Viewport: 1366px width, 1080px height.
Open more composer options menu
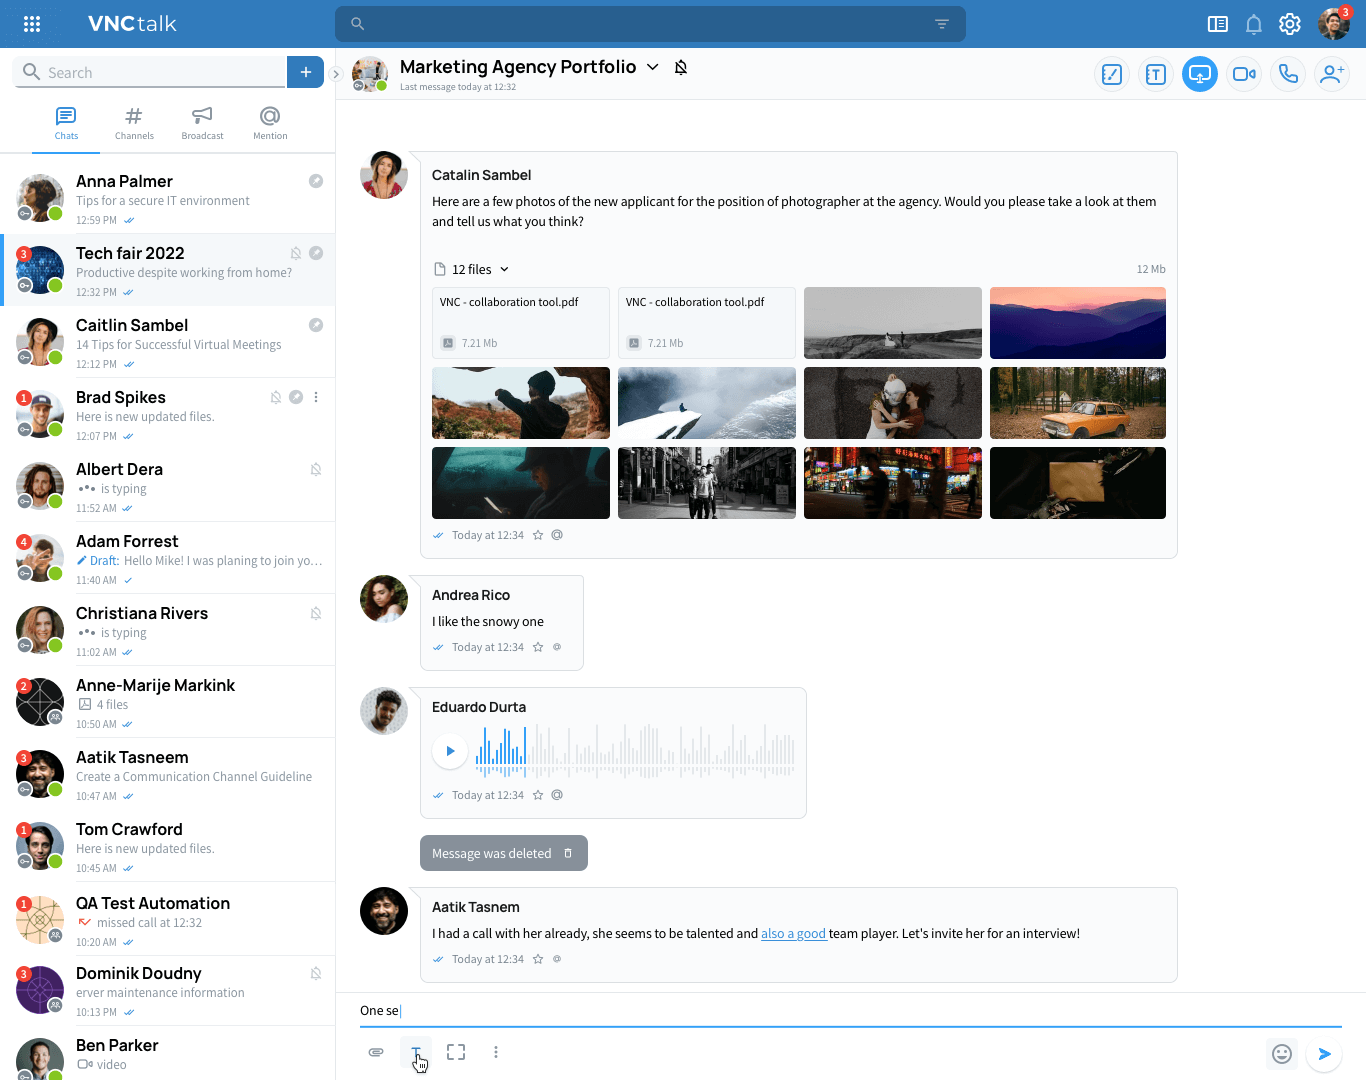pos(496,1052)
